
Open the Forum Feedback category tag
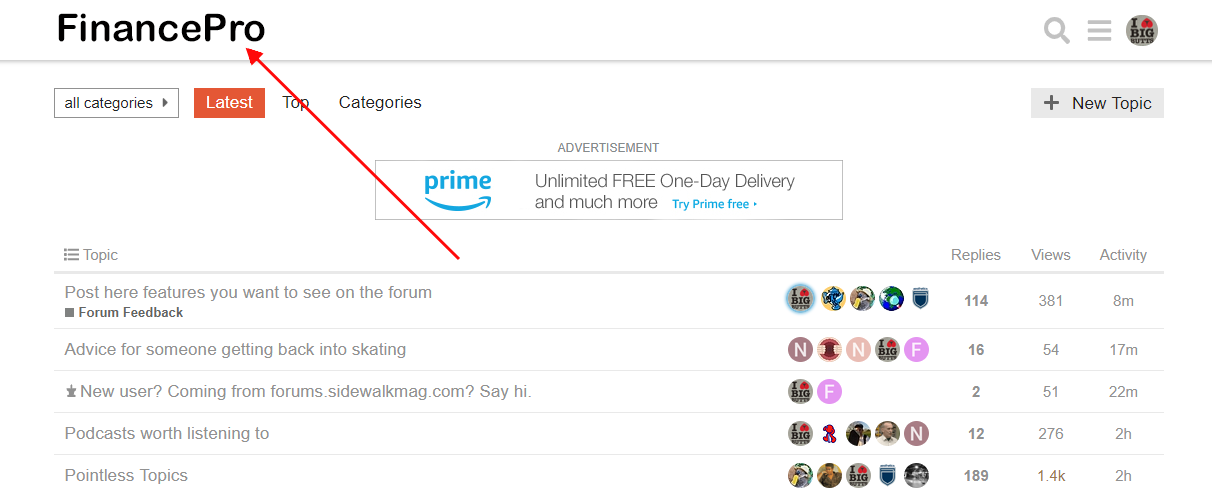(x=130, y=313)
